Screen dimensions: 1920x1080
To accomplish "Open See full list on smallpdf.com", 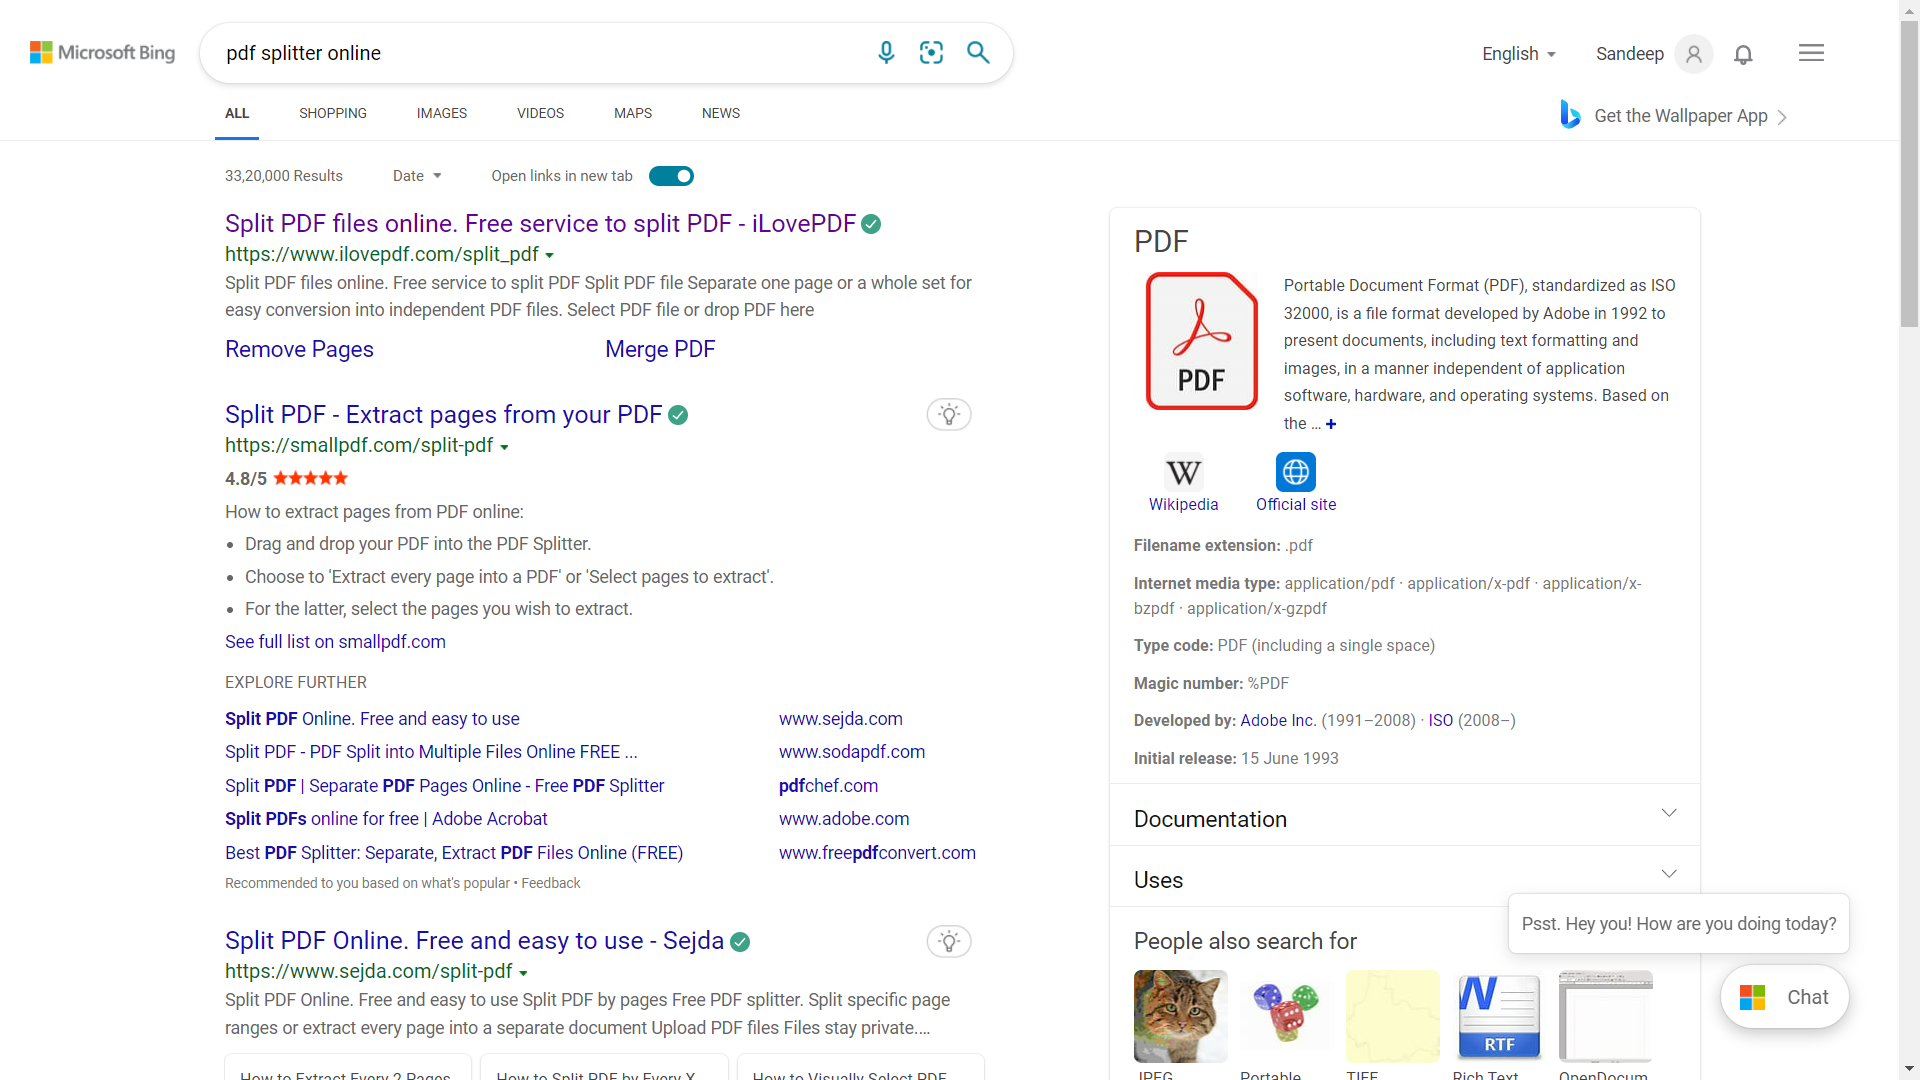I will (335, 642).
